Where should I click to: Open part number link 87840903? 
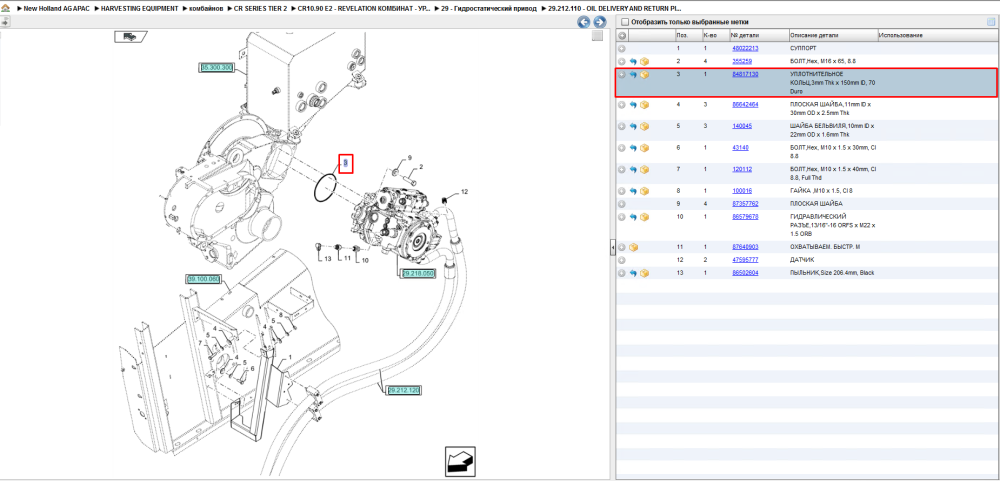pyautogui.click(x=745, y=247)
